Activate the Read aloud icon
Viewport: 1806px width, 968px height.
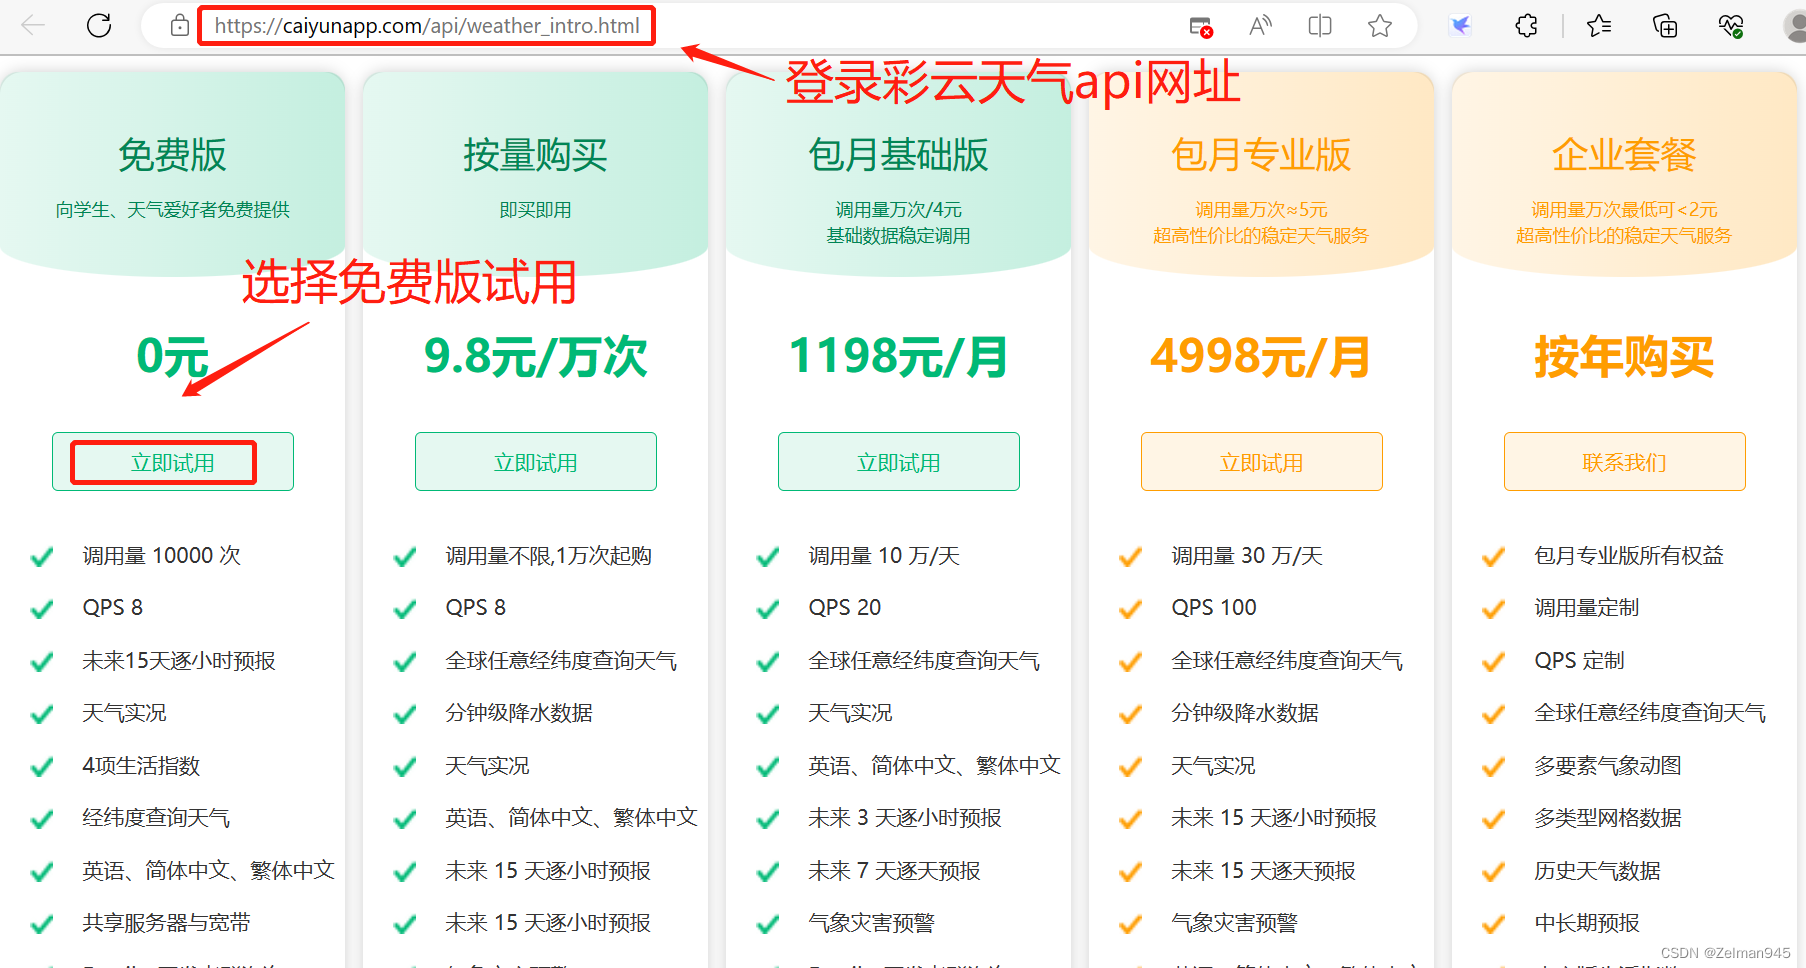click(1260, 26)
